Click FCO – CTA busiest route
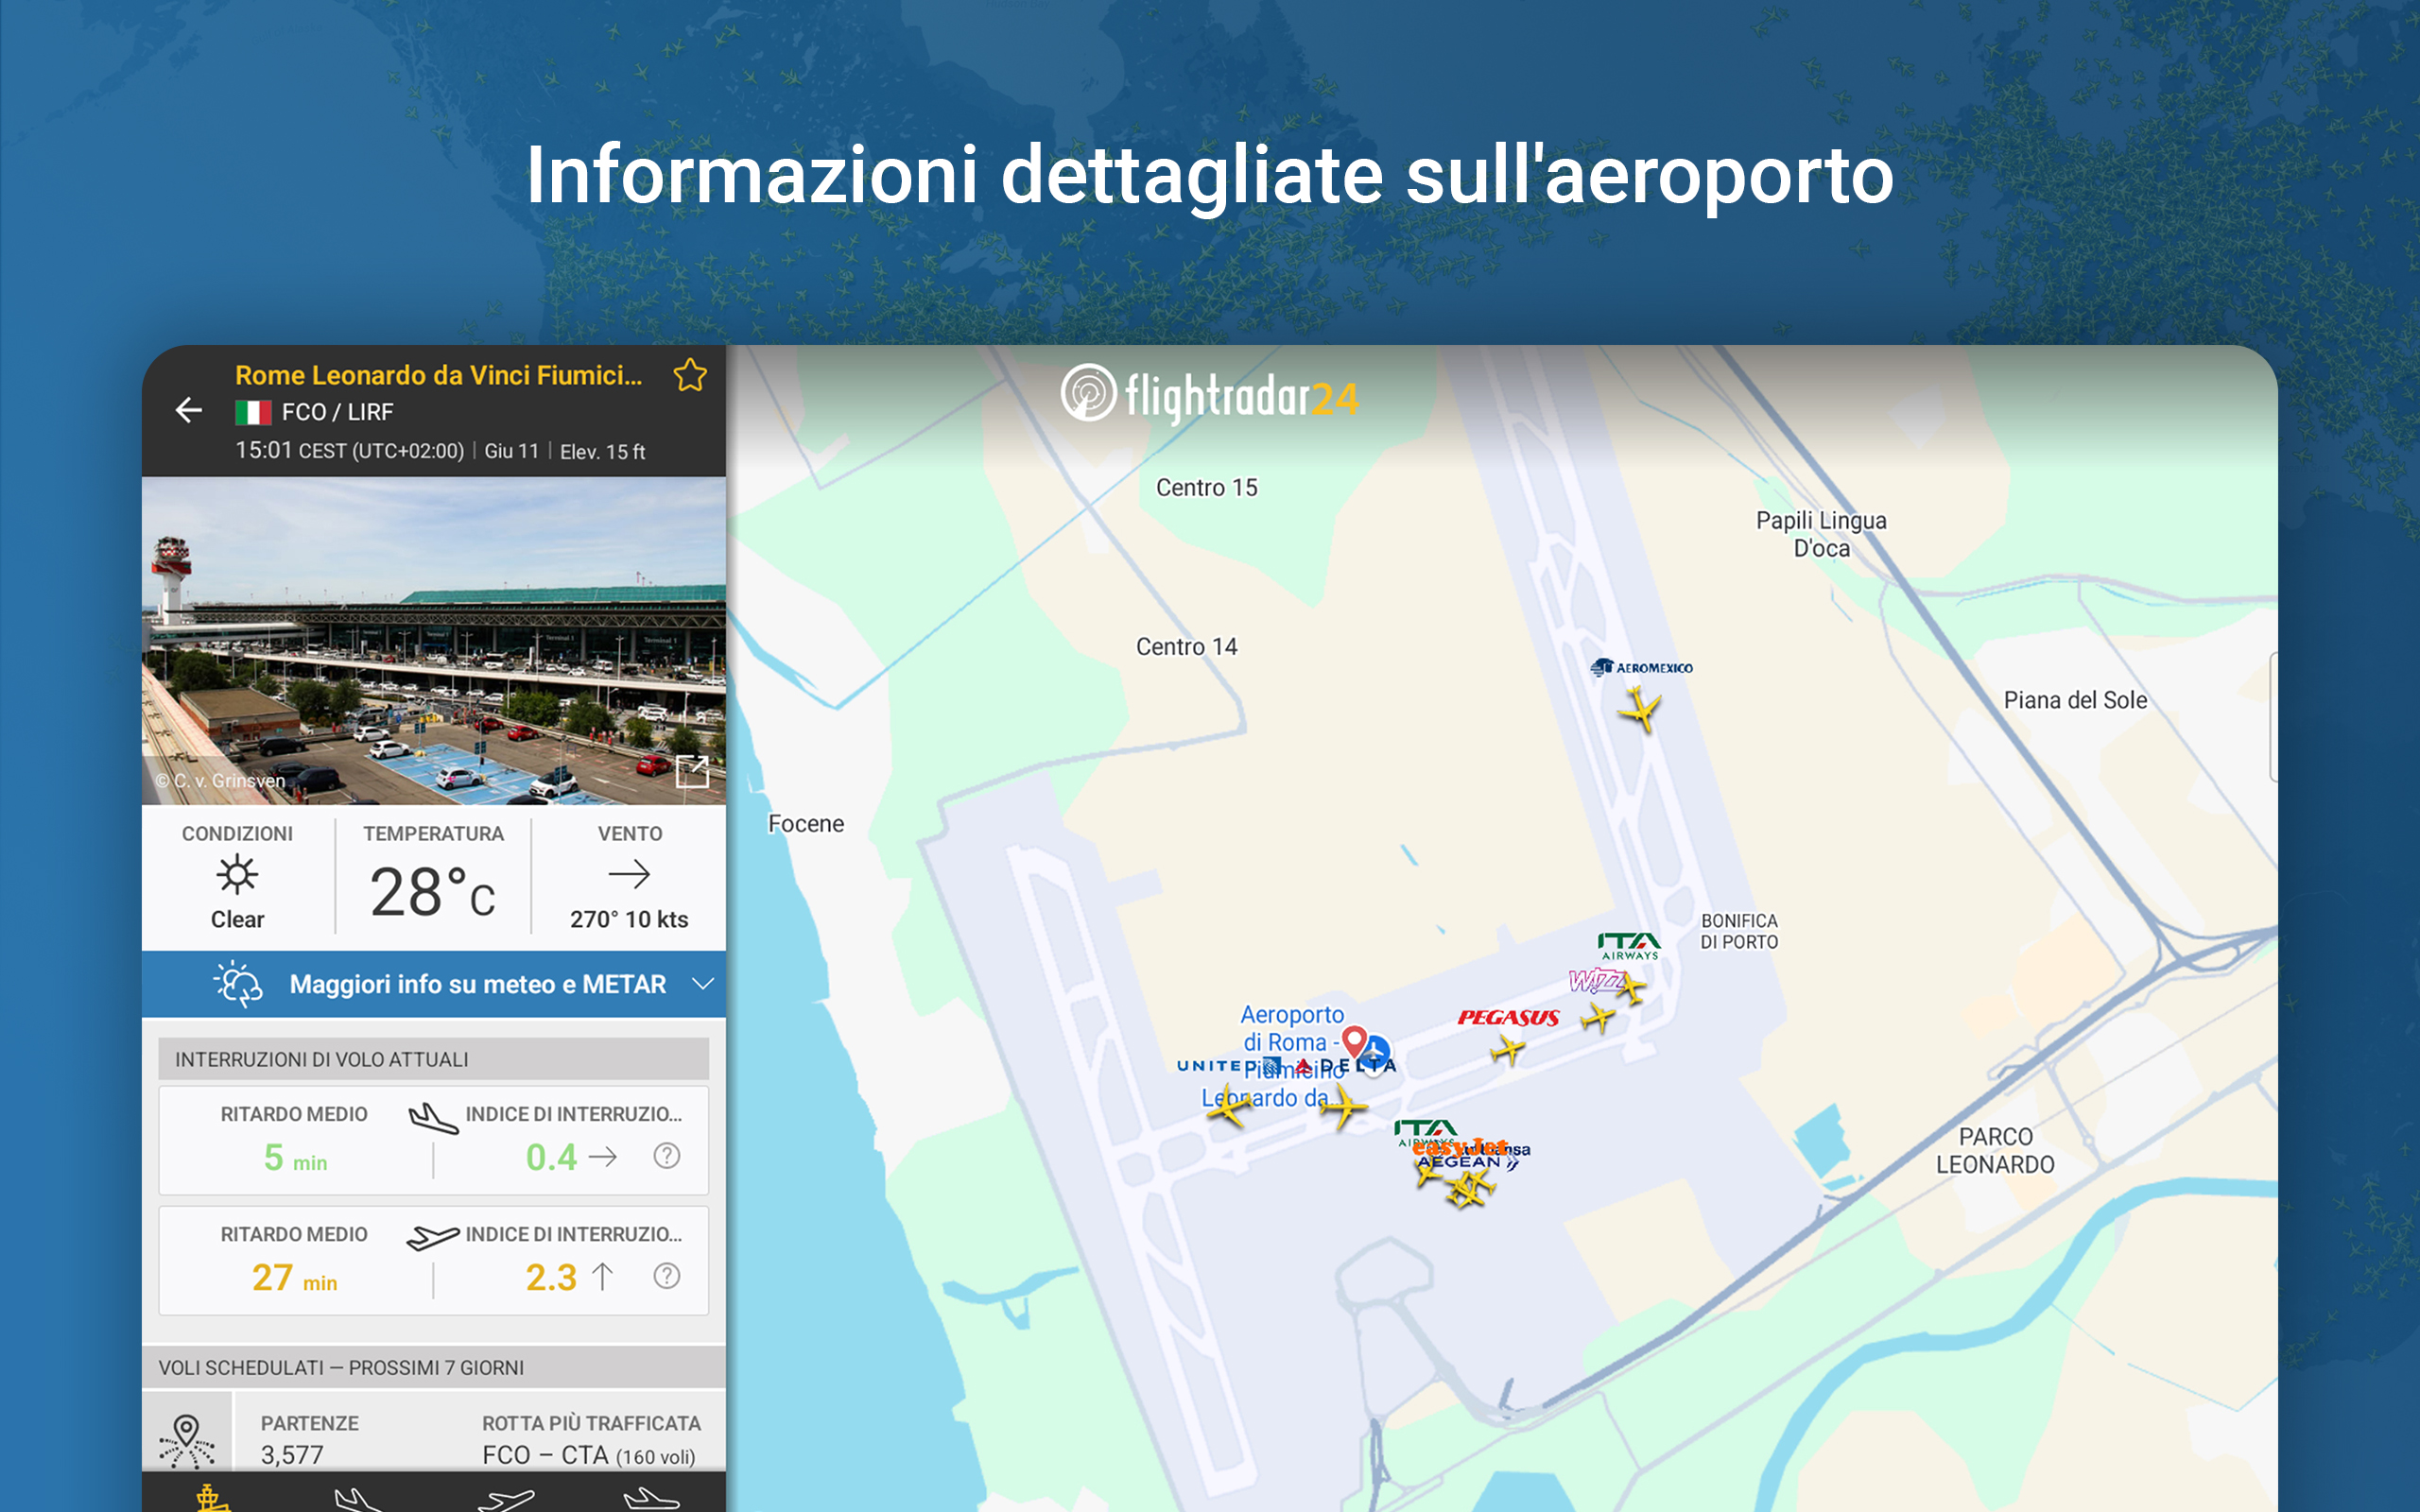This screenshot has width=2420, height=1512. coord(589,1455)
